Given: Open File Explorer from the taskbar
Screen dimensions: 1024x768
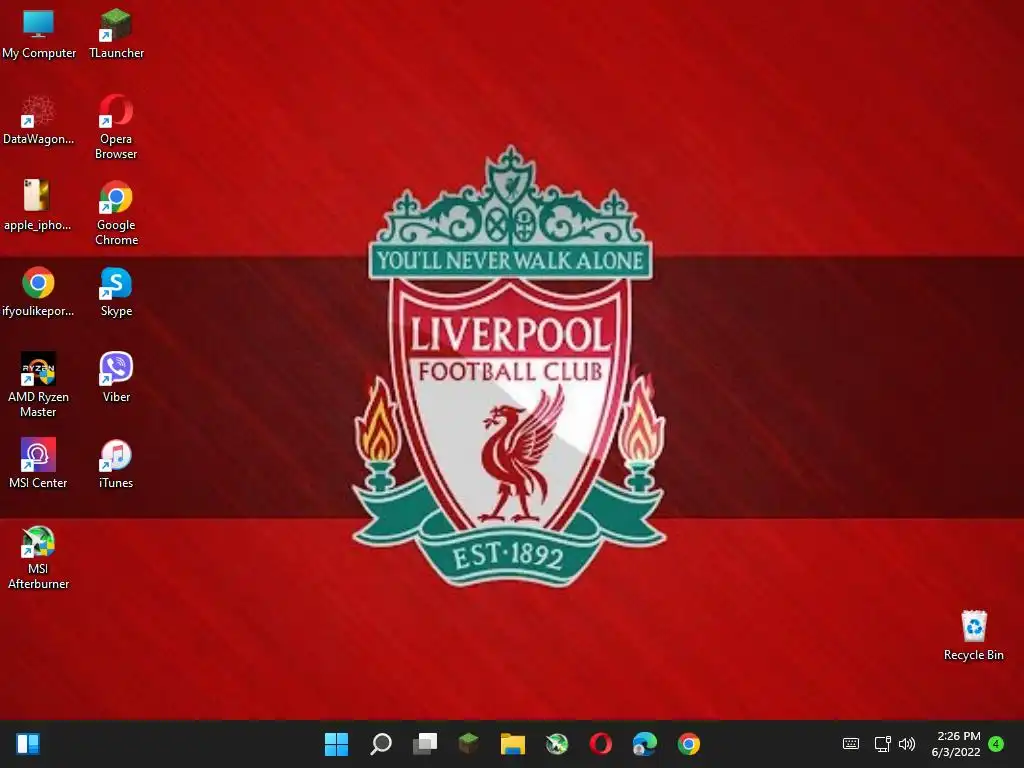Looking at the screenshot, I should pos(513,744).
